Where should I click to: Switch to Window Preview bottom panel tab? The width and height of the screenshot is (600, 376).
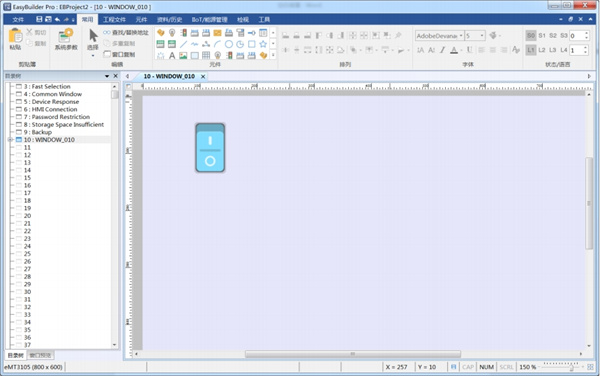[x=41, y=355]
